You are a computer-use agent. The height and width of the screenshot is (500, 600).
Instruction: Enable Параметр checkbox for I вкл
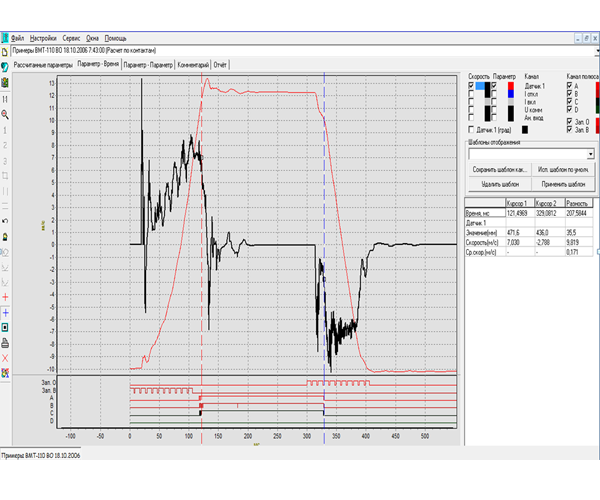(x=494, y=102)
